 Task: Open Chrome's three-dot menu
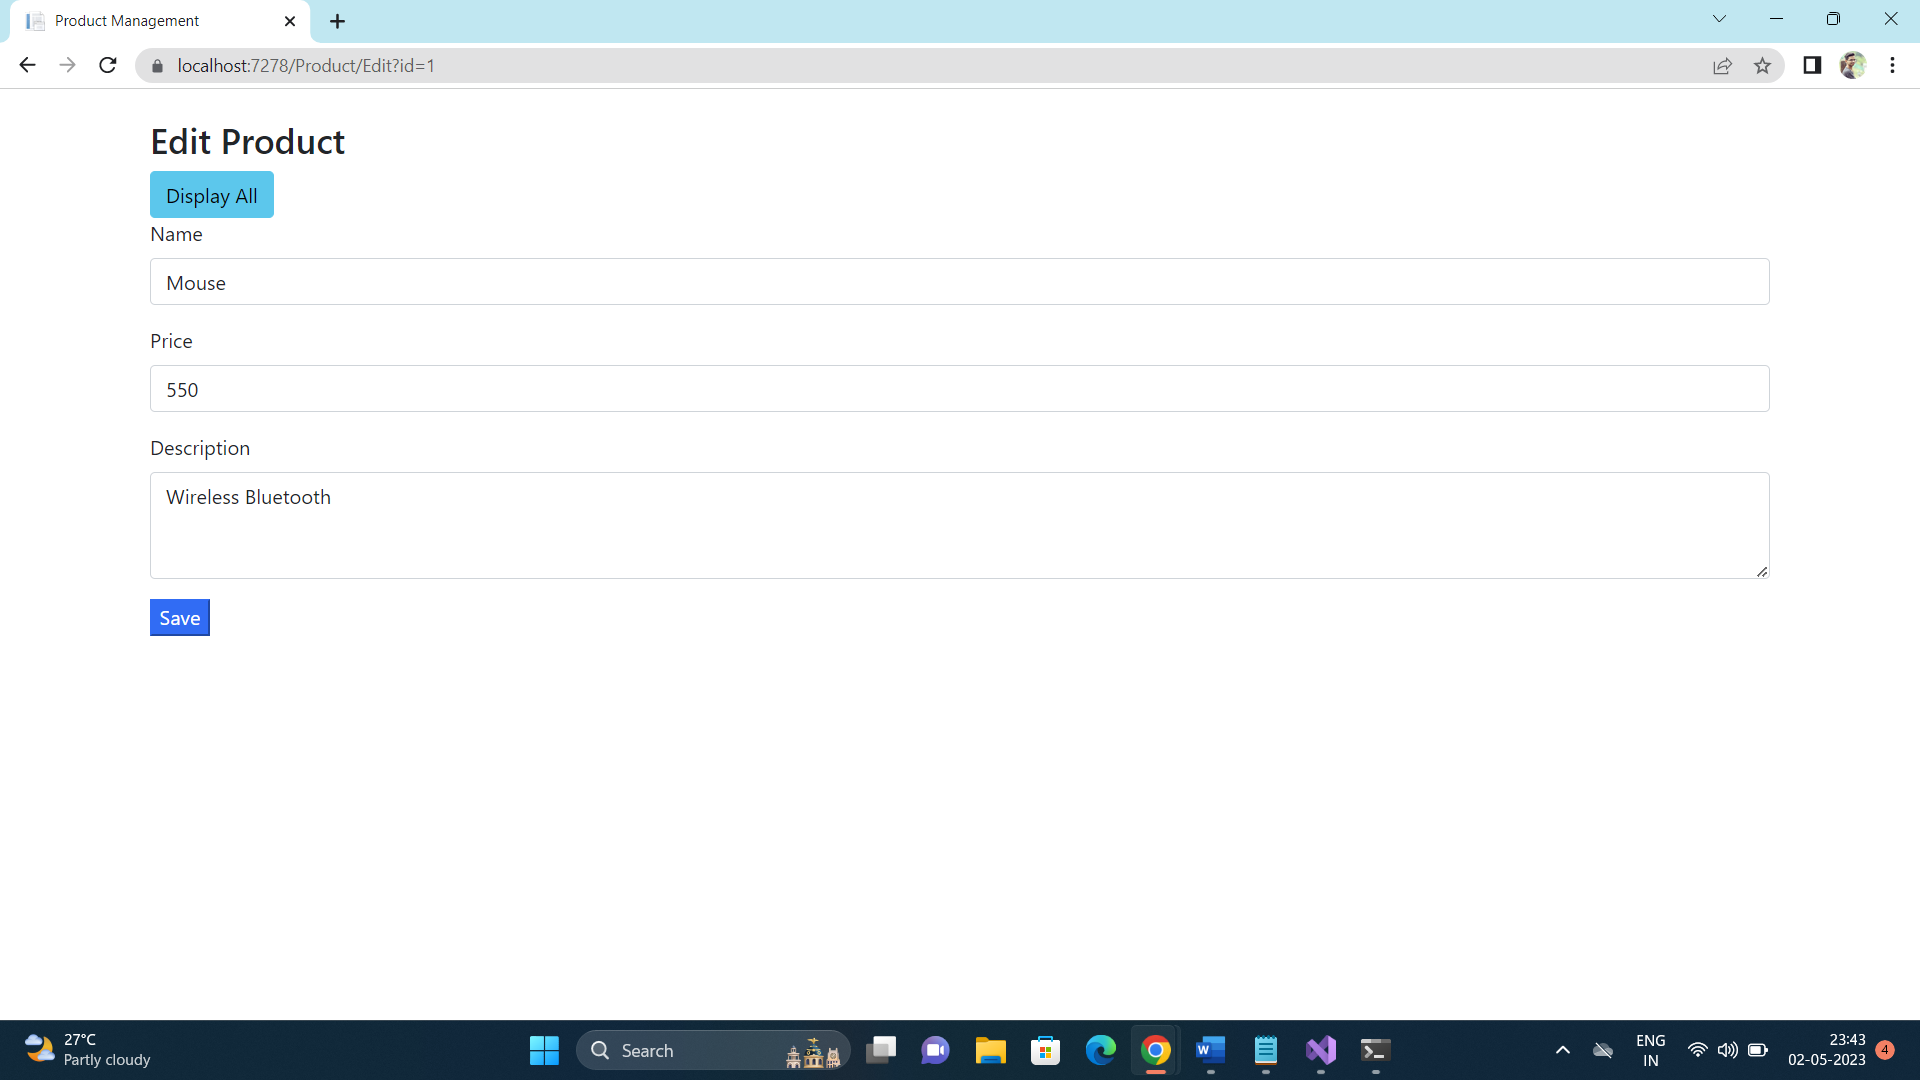point(1892,65)
